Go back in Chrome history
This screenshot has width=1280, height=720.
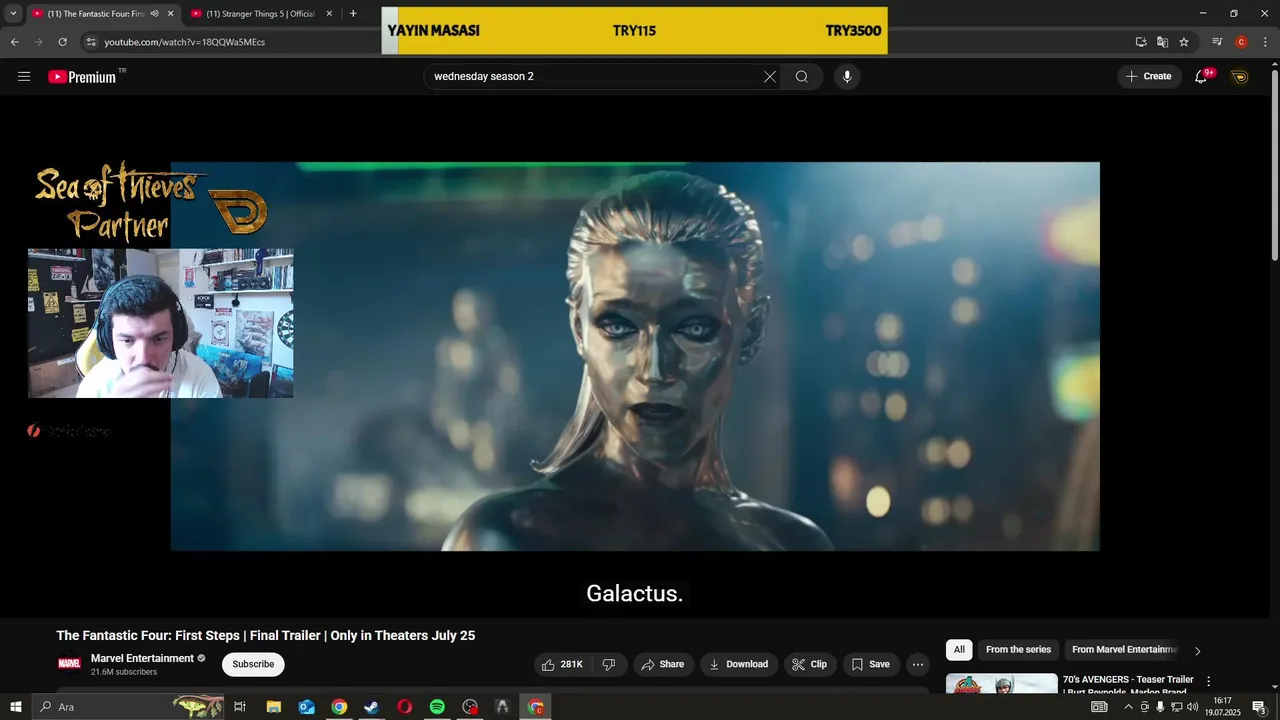pos(14,42)
